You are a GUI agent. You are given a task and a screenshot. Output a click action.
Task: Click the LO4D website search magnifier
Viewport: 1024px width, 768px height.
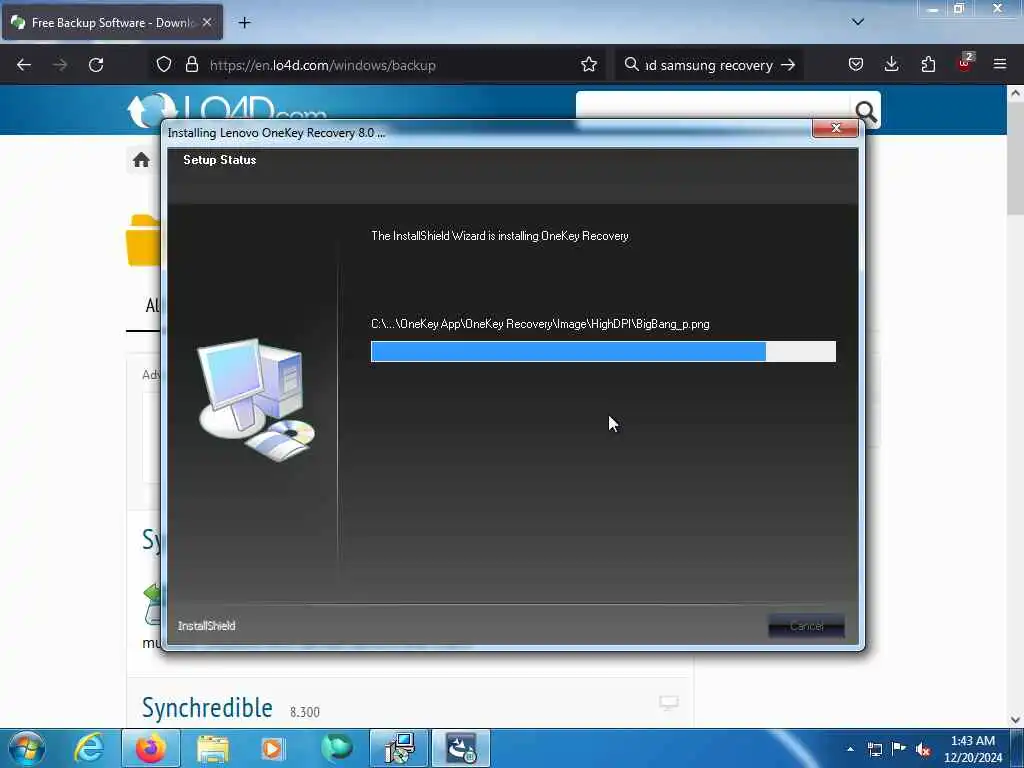(x=866, y=112)
